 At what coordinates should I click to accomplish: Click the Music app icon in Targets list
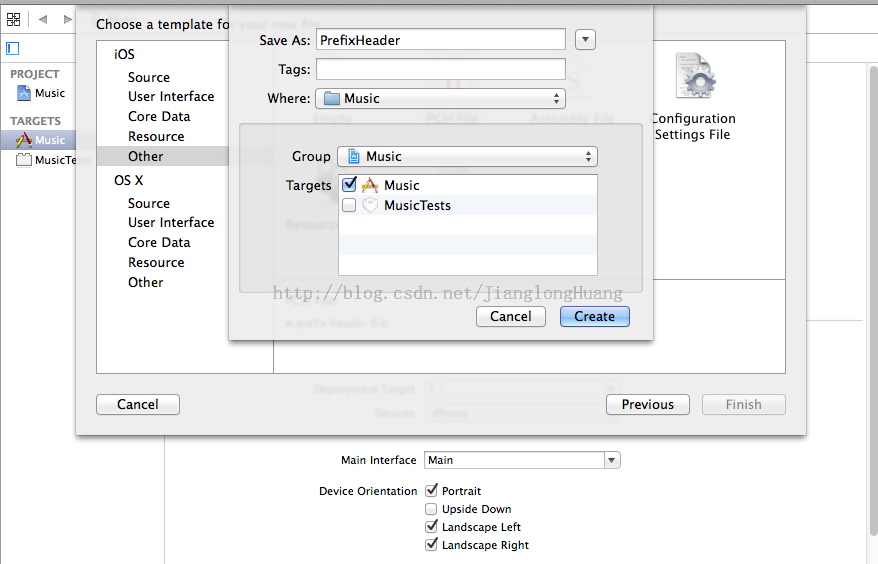370,185
